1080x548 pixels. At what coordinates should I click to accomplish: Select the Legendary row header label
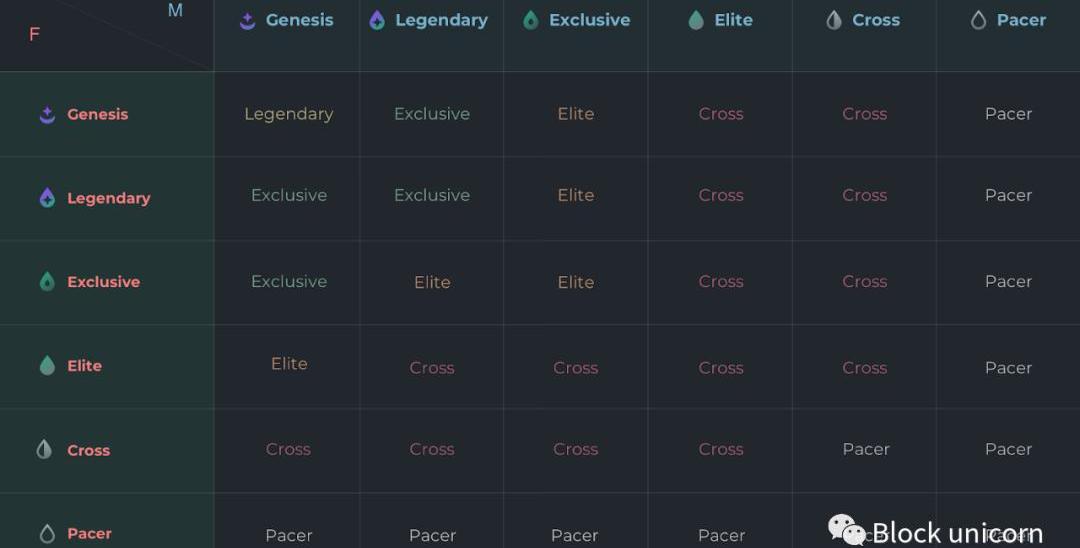pyautogui.click(x=109, y=198)
